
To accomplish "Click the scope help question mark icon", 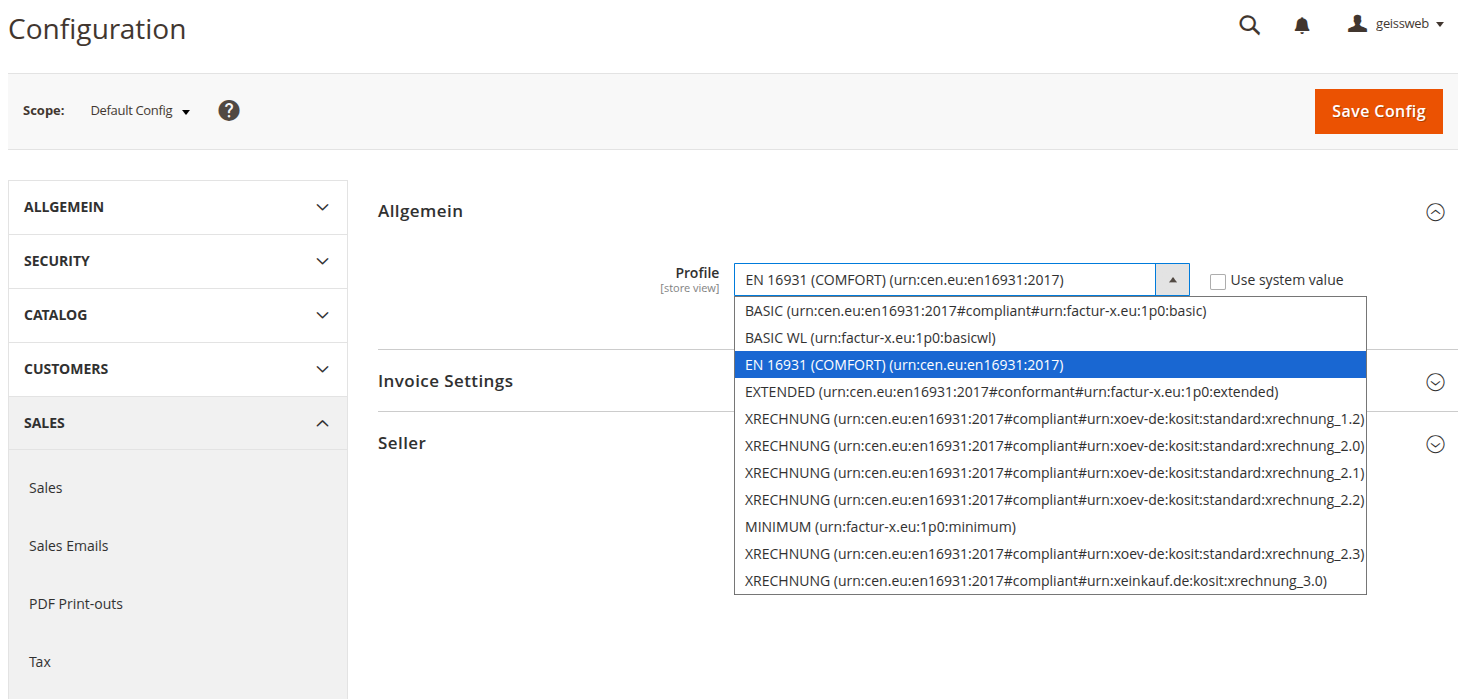I will coord(229,110).
